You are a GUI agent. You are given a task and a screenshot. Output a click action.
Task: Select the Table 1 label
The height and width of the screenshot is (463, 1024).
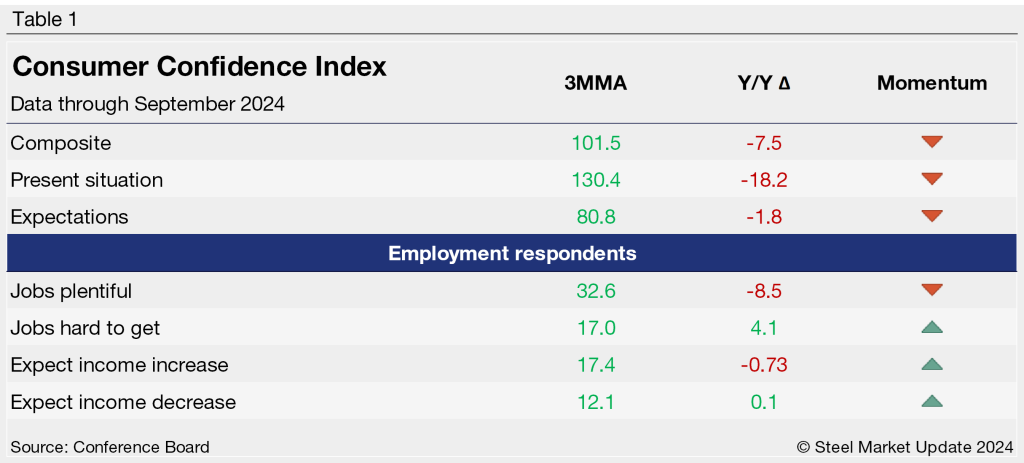point(44,19)
